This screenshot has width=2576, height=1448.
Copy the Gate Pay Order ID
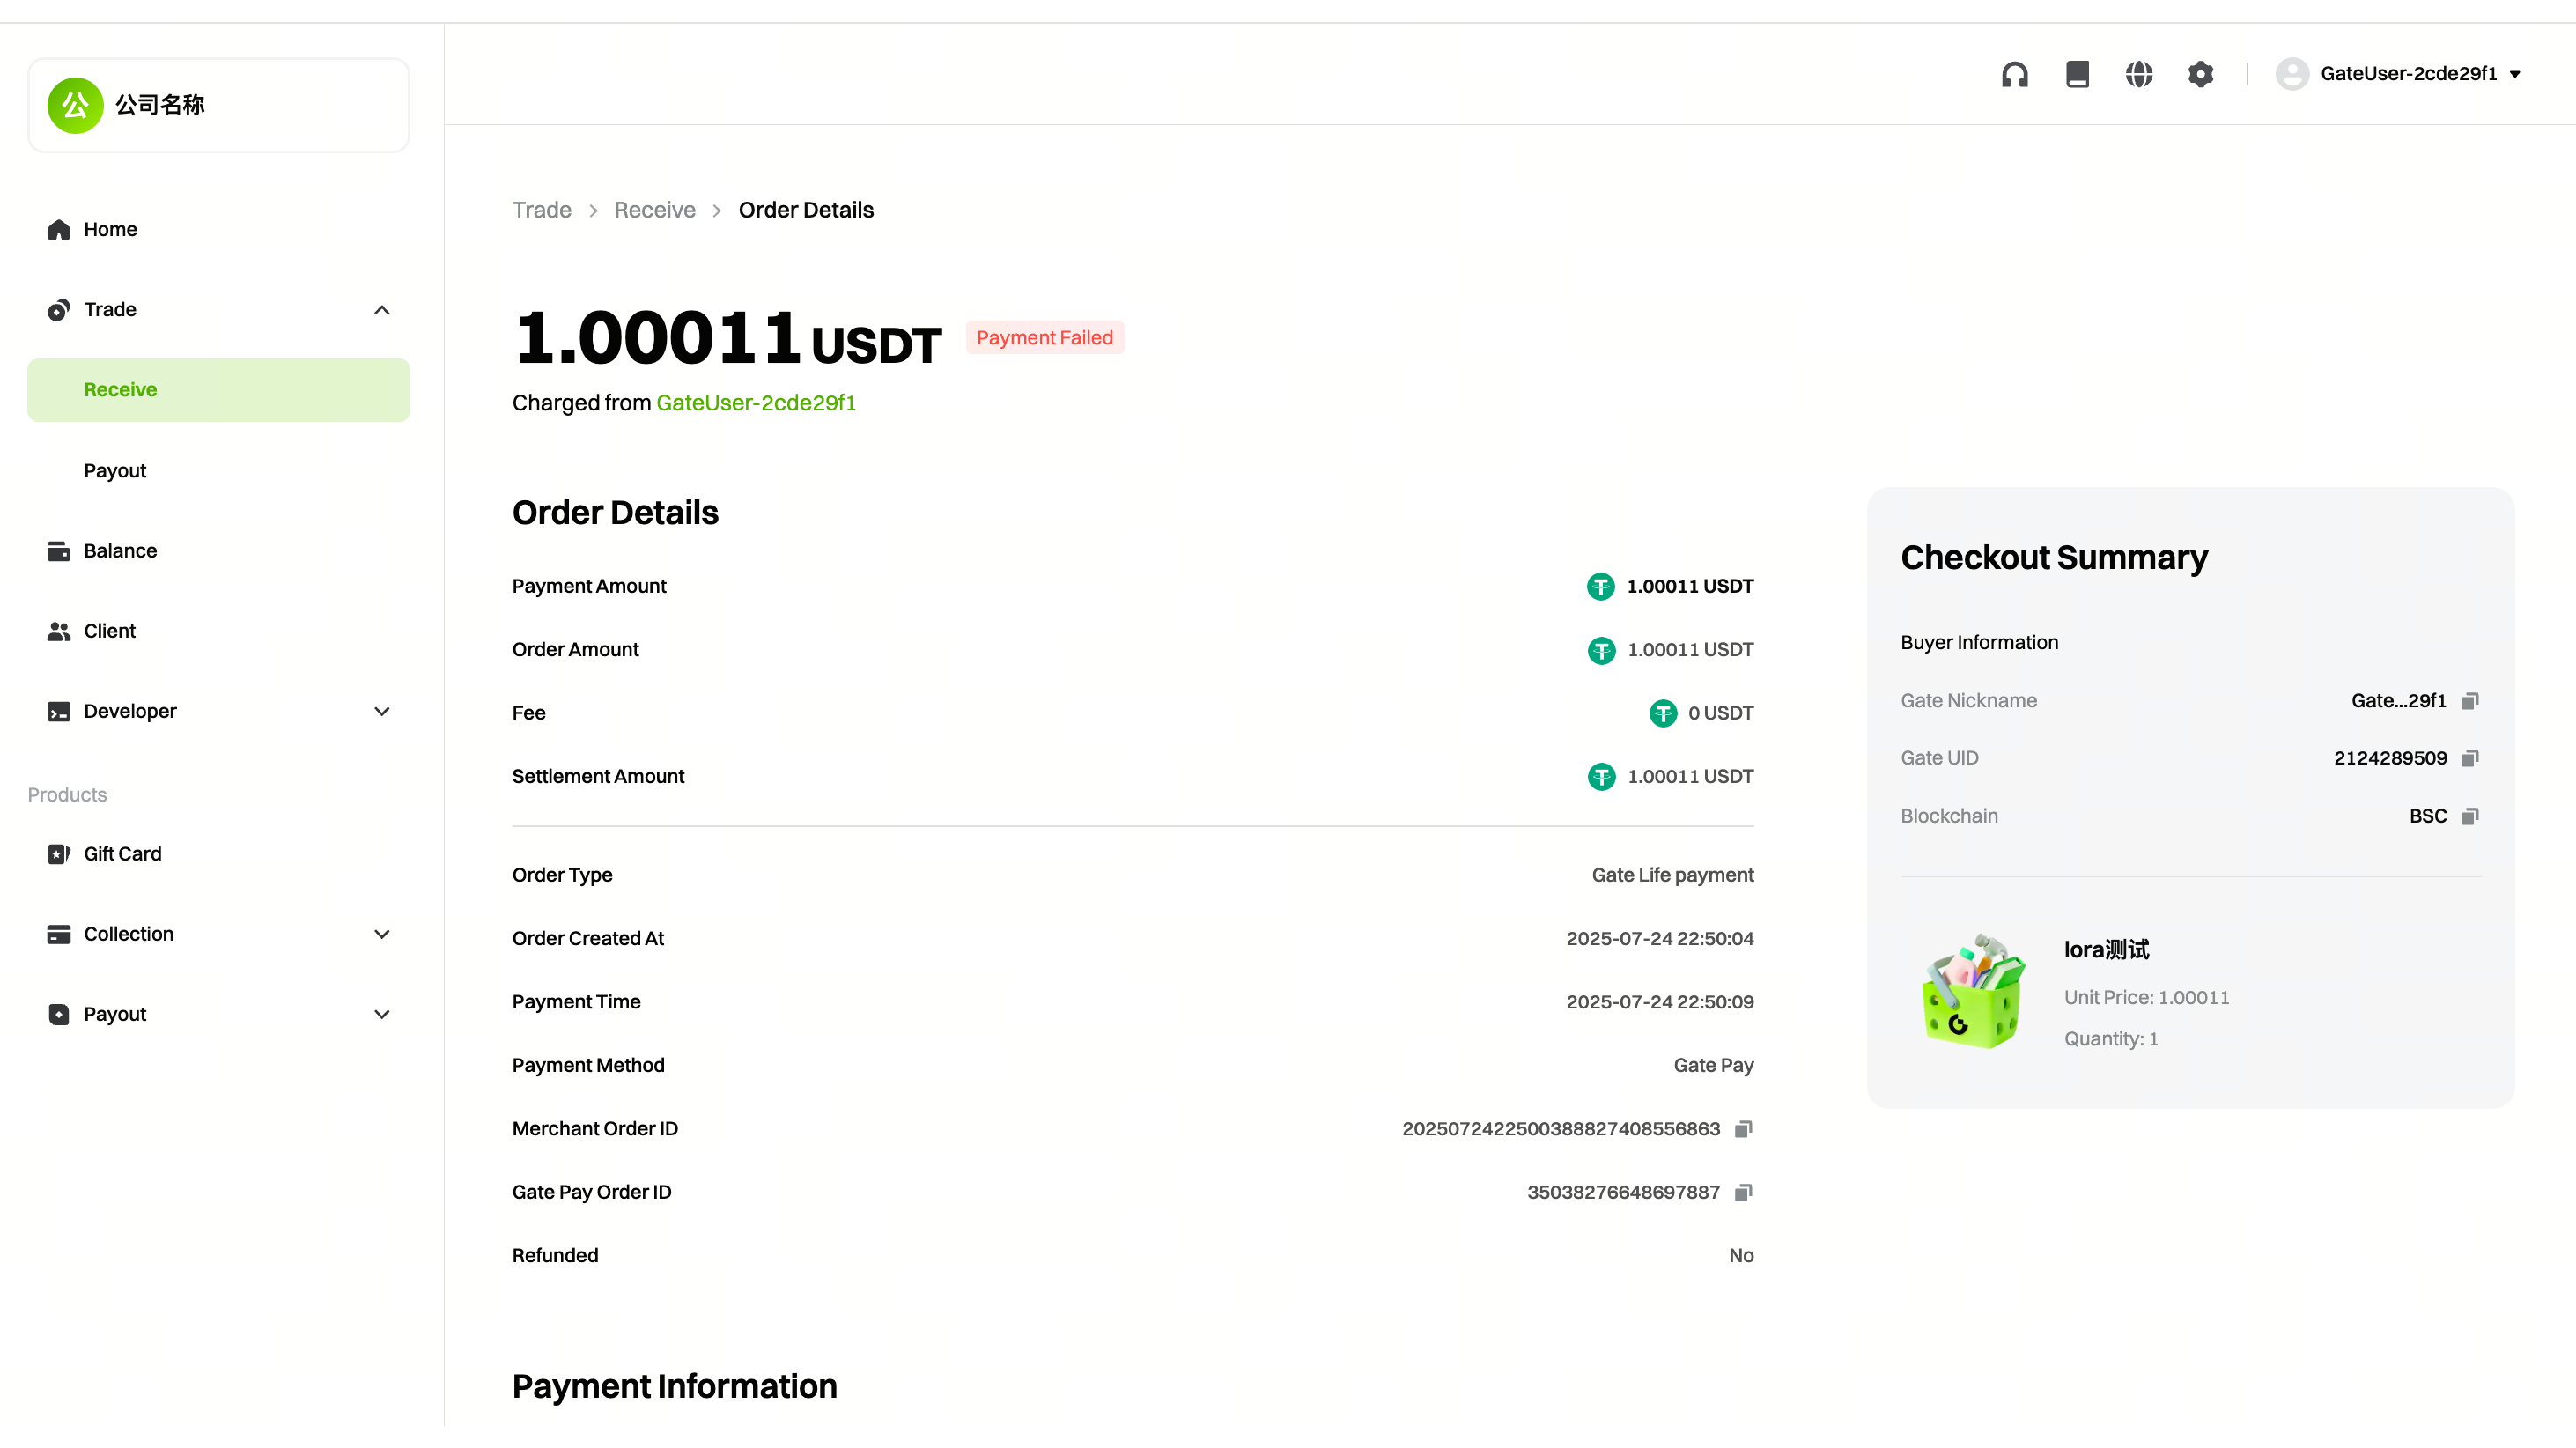pos(1743,1192)
